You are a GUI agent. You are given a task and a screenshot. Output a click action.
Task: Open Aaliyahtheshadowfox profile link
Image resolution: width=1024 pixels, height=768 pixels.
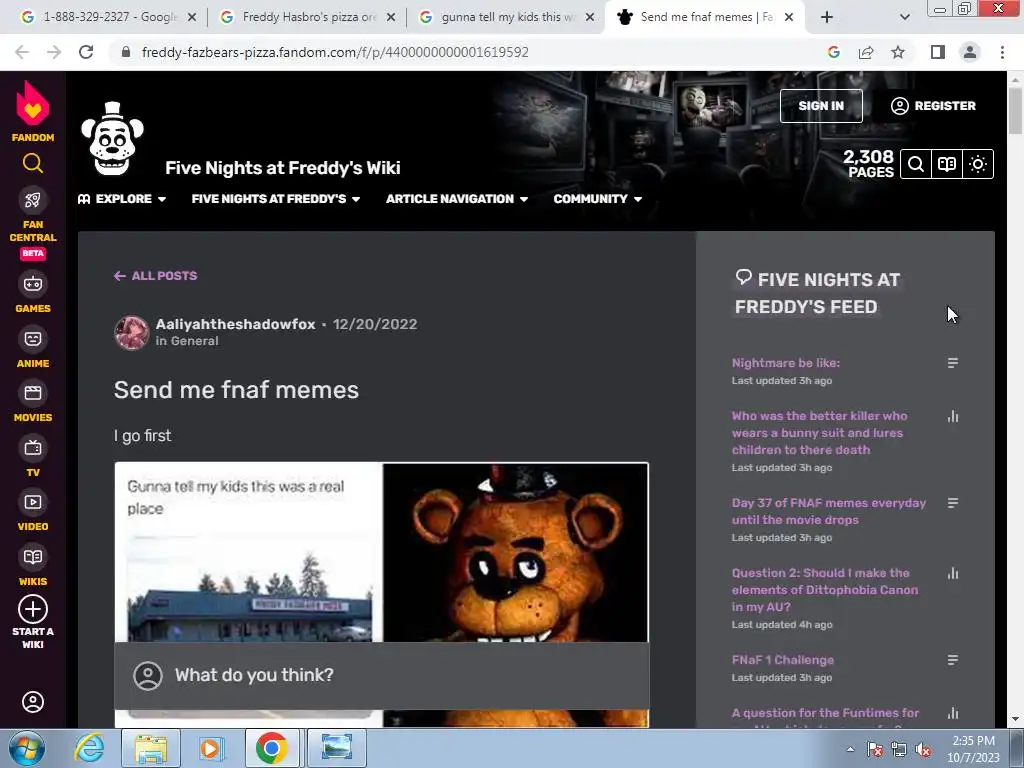pos(235,324)
